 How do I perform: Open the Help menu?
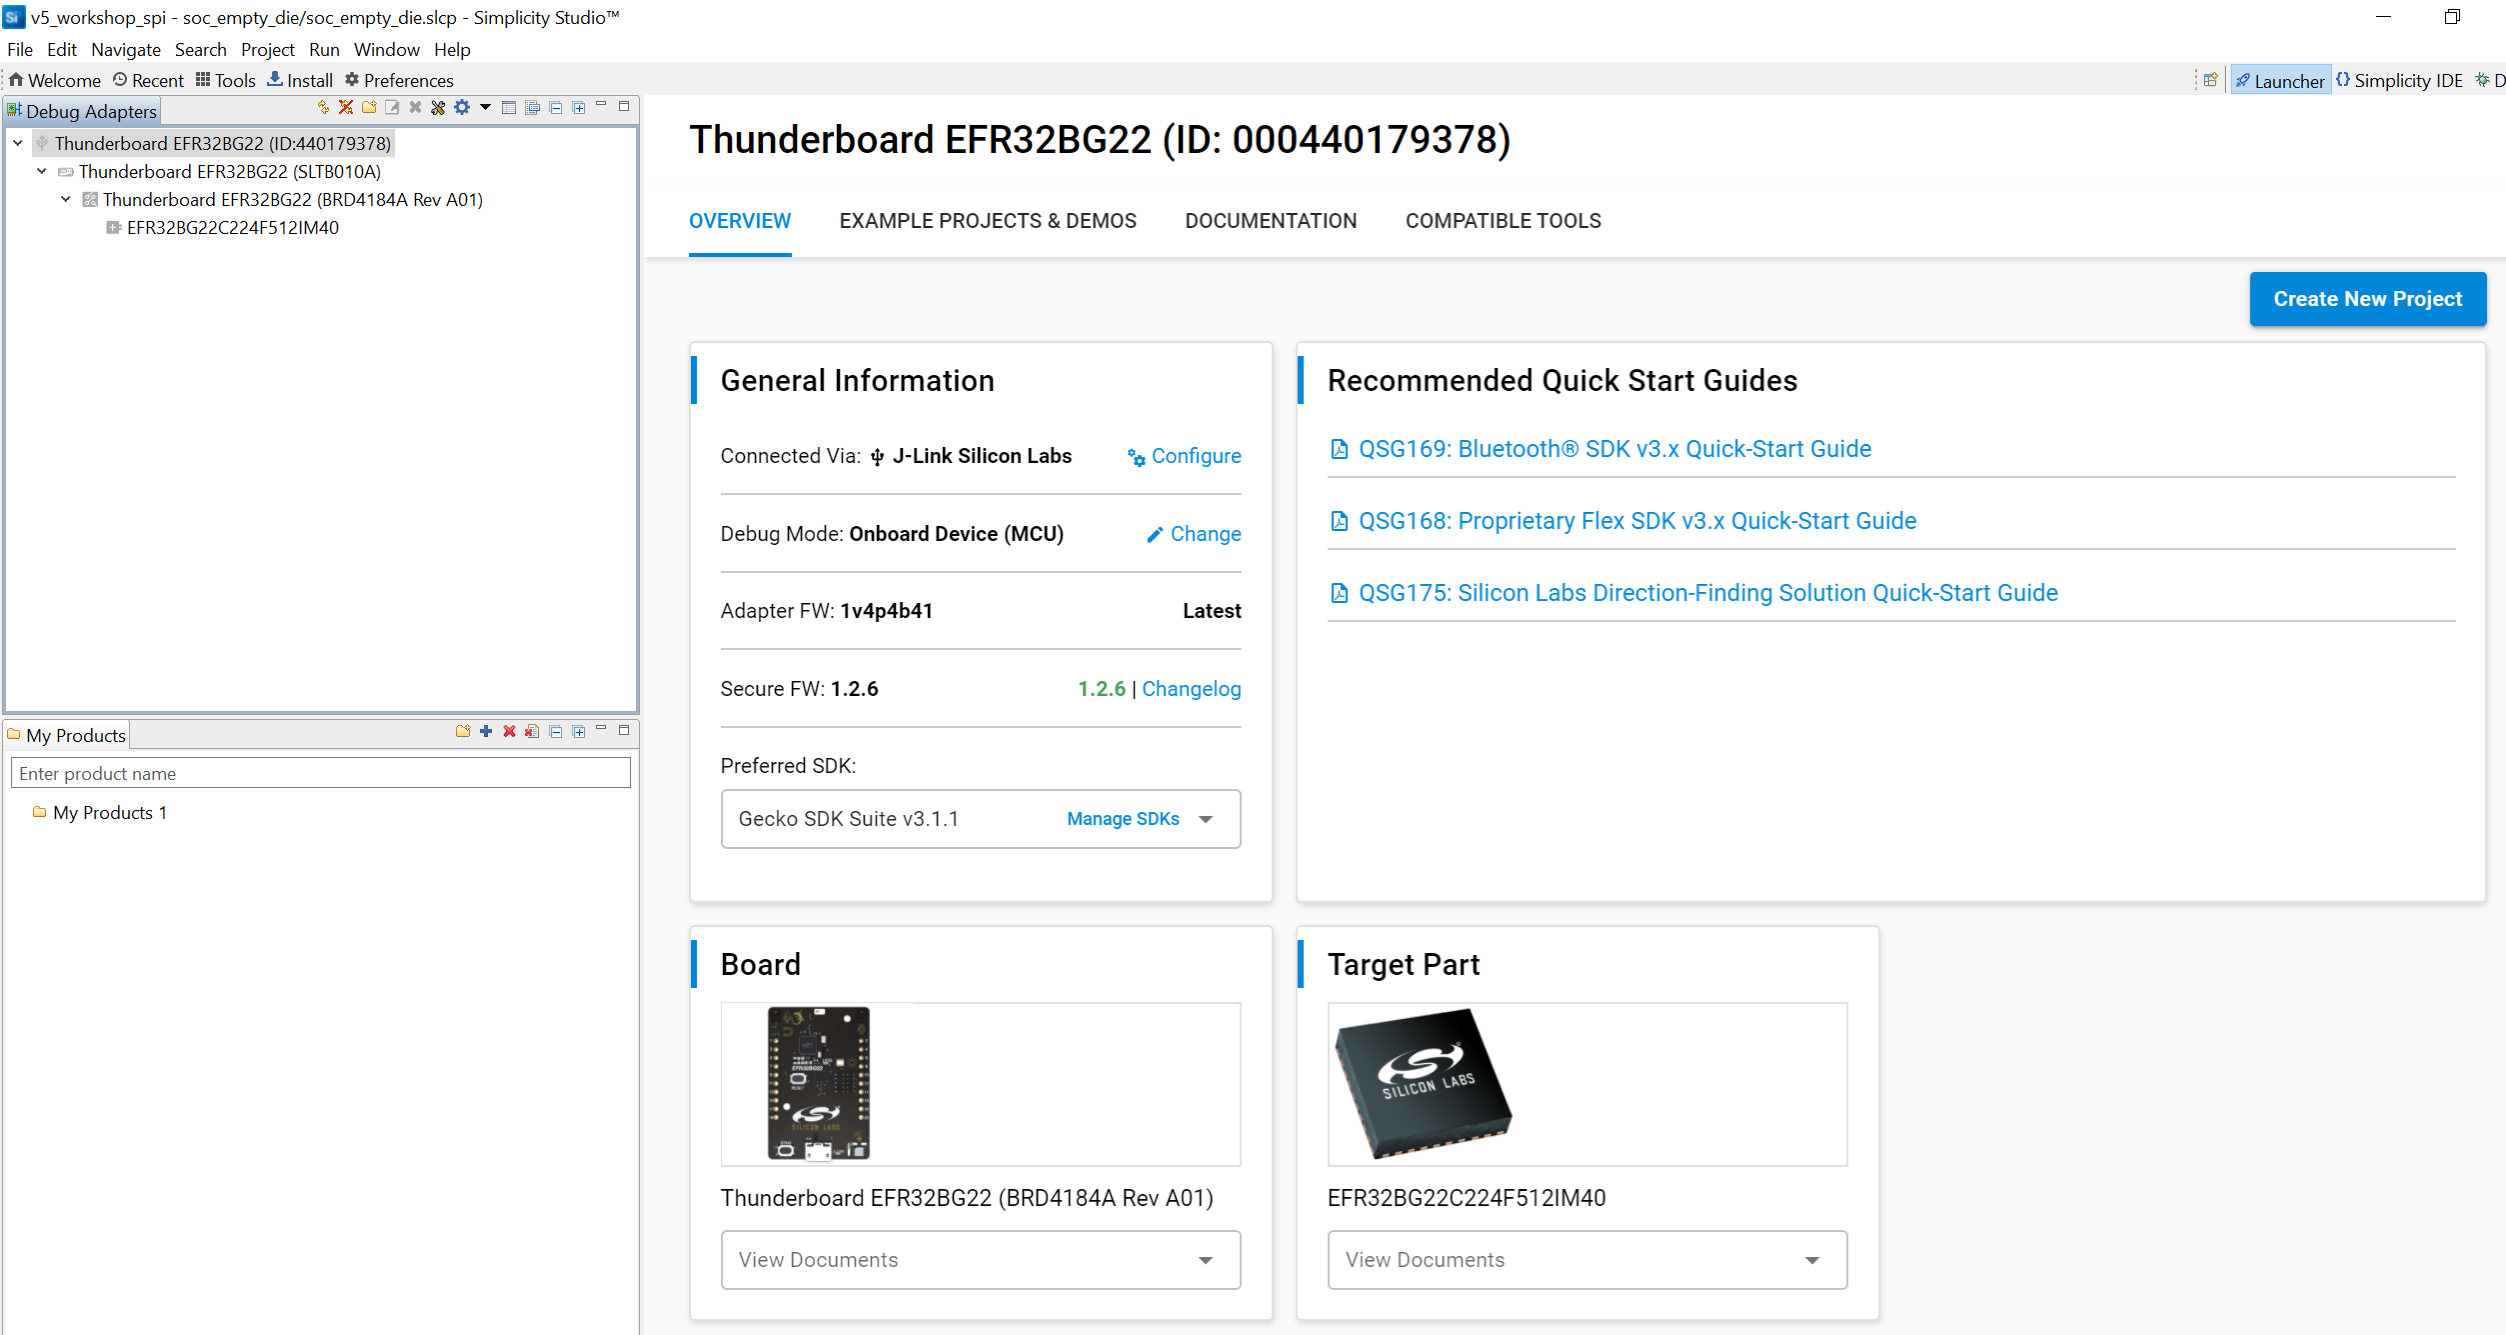point(452,49)
